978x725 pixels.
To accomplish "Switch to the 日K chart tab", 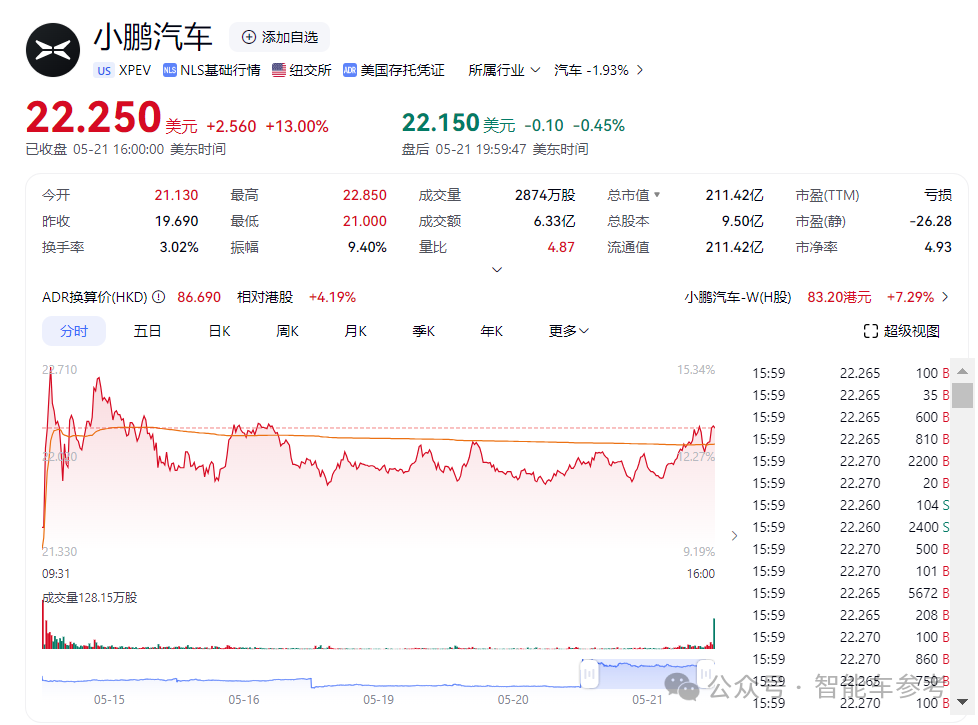I will [219, 331].
